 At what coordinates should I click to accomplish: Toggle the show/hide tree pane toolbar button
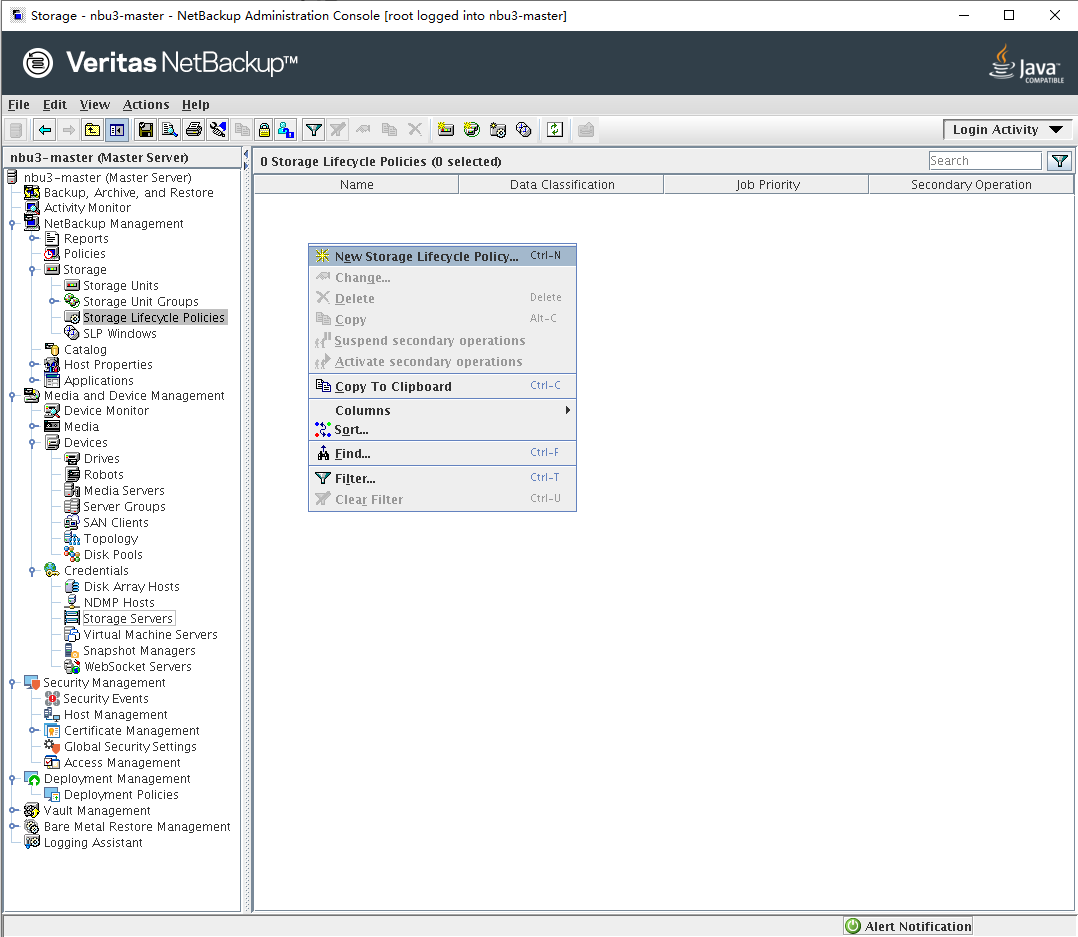[x=117, y=130]
